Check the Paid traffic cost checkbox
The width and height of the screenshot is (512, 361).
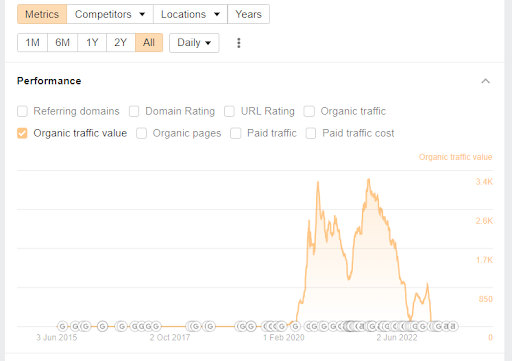[311, 133]
